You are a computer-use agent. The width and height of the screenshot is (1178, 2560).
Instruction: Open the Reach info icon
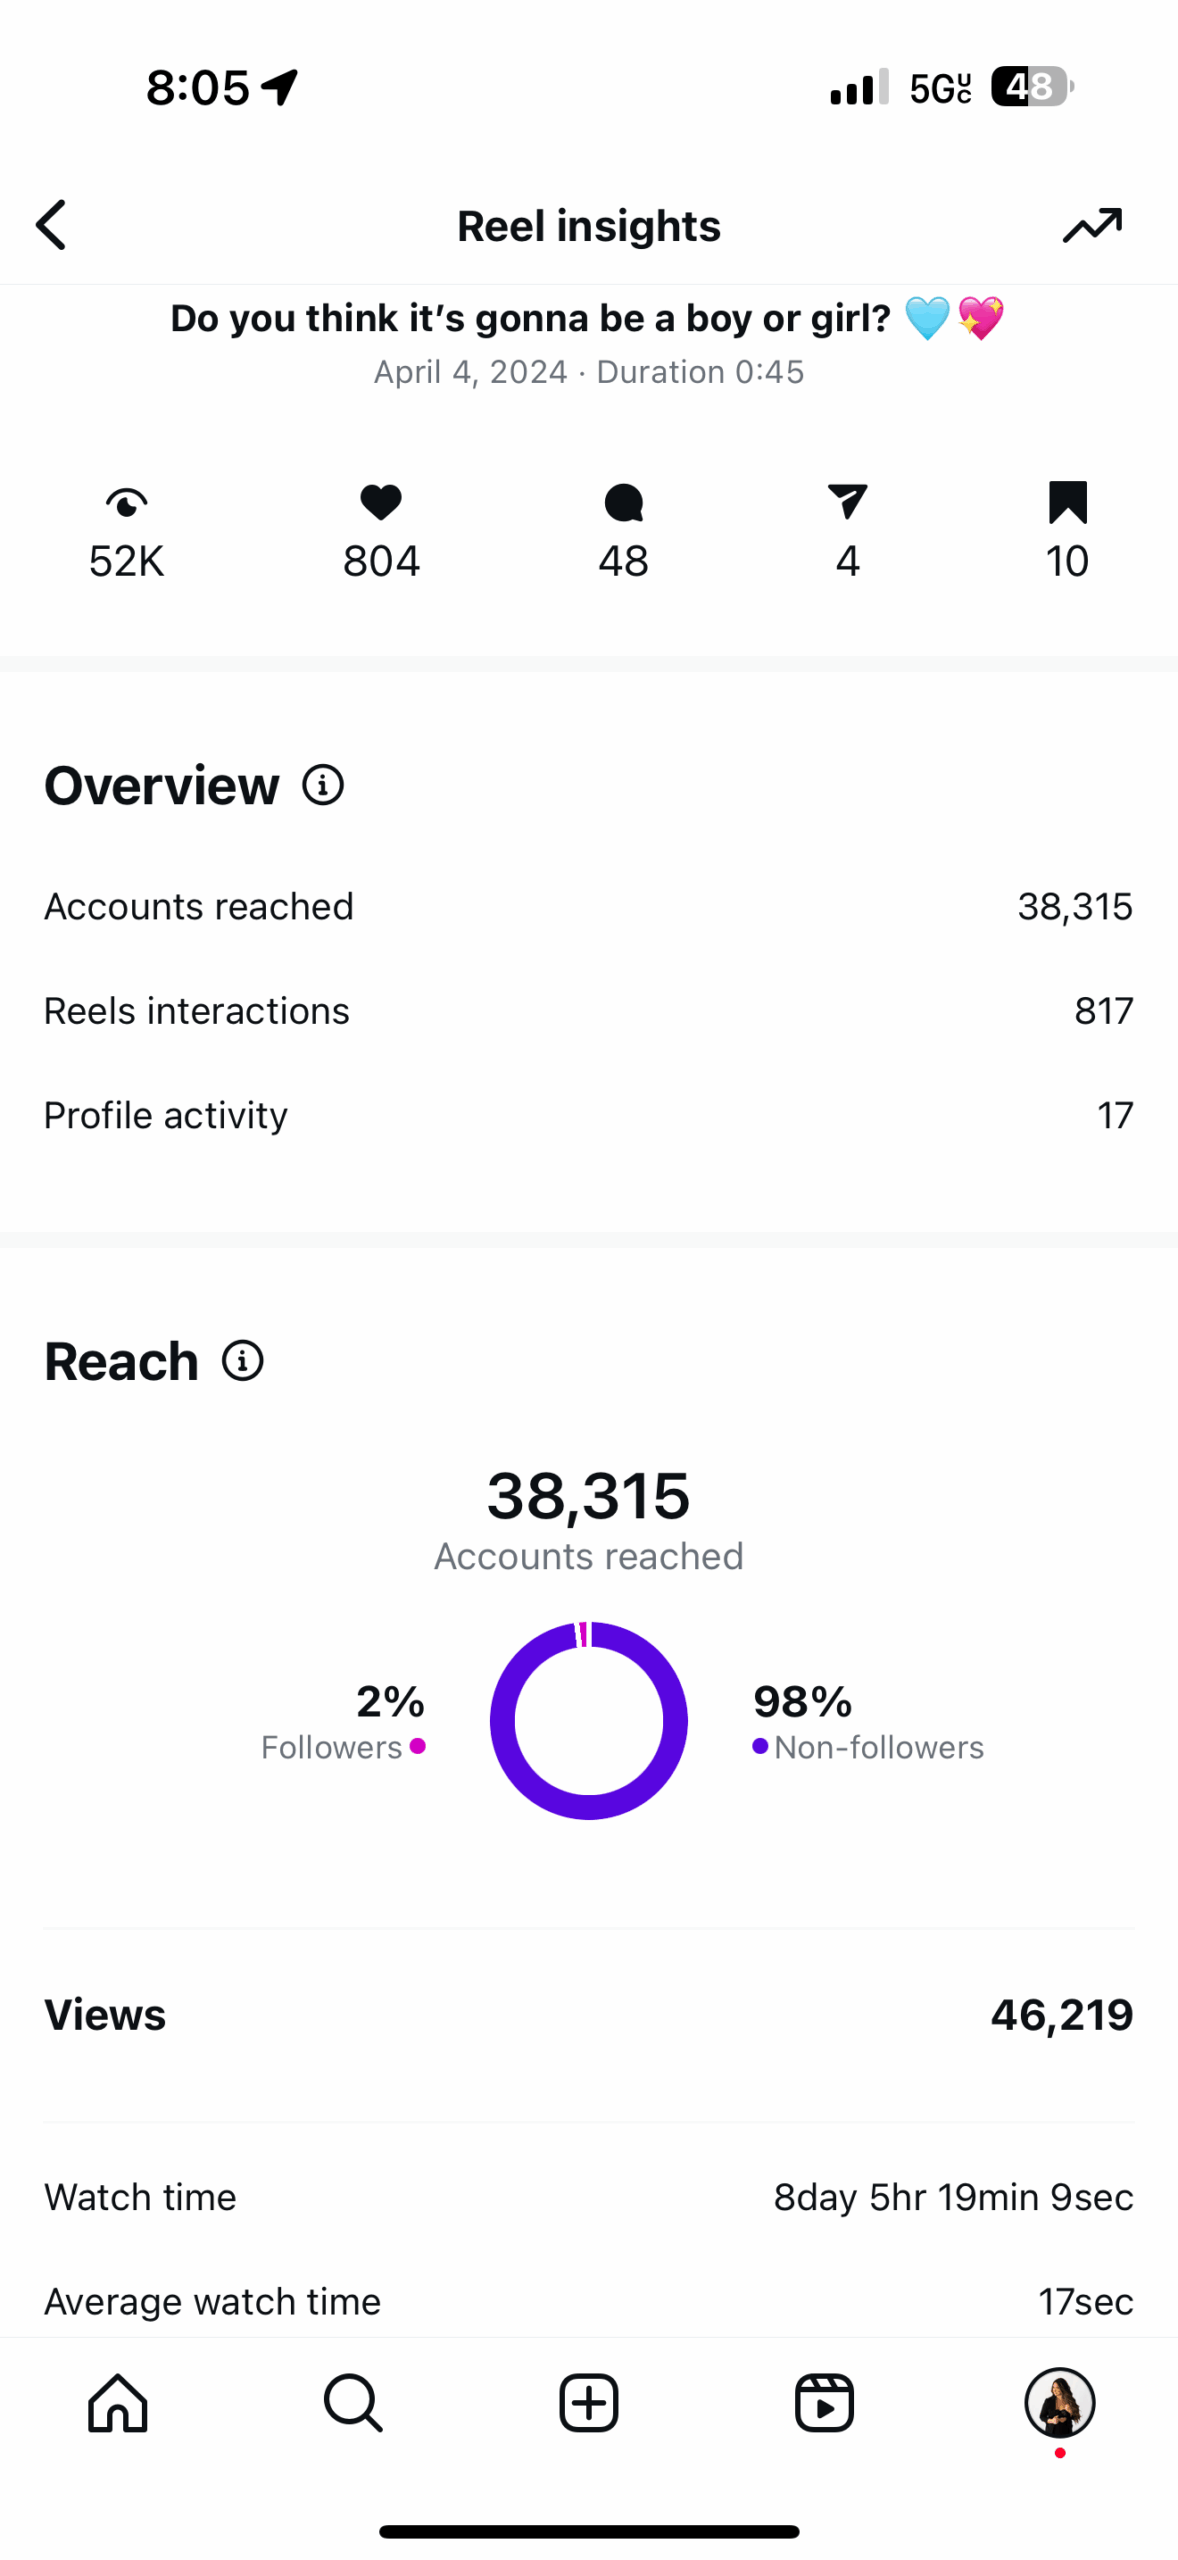pyautogui.click(x=243, y=1361)
